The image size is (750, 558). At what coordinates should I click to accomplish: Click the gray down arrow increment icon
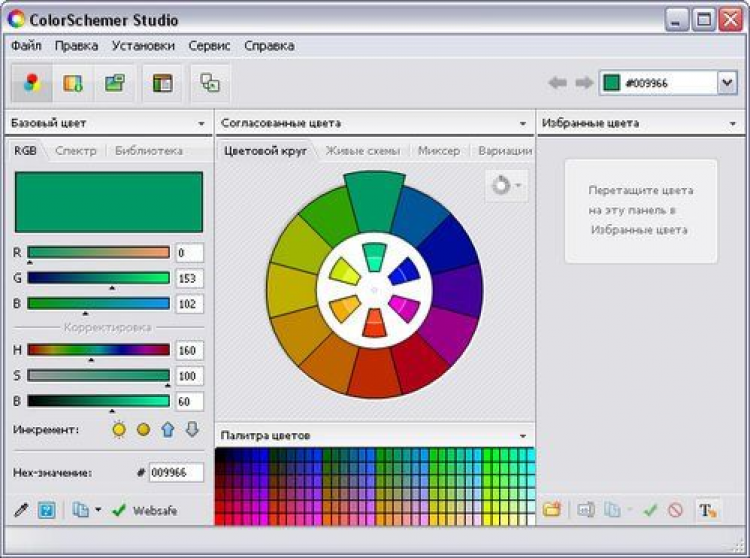coord(192,429)
